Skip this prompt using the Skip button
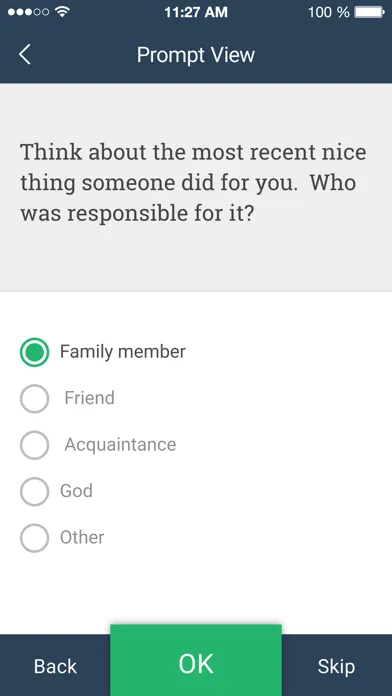 tap(337, 666)
